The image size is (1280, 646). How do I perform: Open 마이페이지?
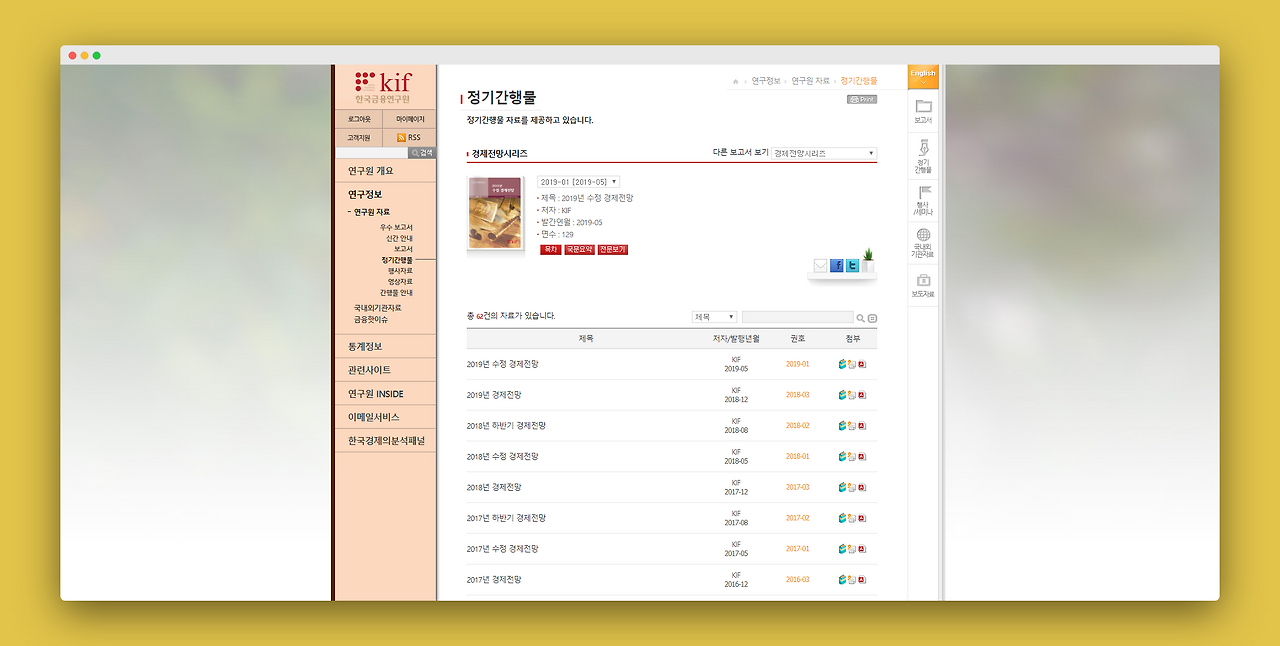409,119
